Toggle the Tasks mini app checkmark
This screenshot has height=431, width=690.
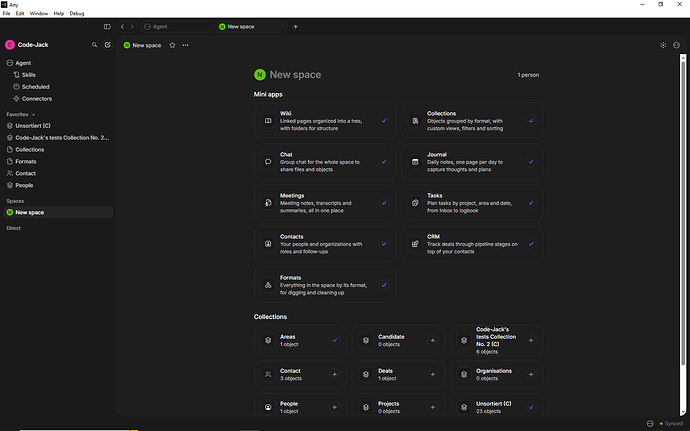(531, 203)
